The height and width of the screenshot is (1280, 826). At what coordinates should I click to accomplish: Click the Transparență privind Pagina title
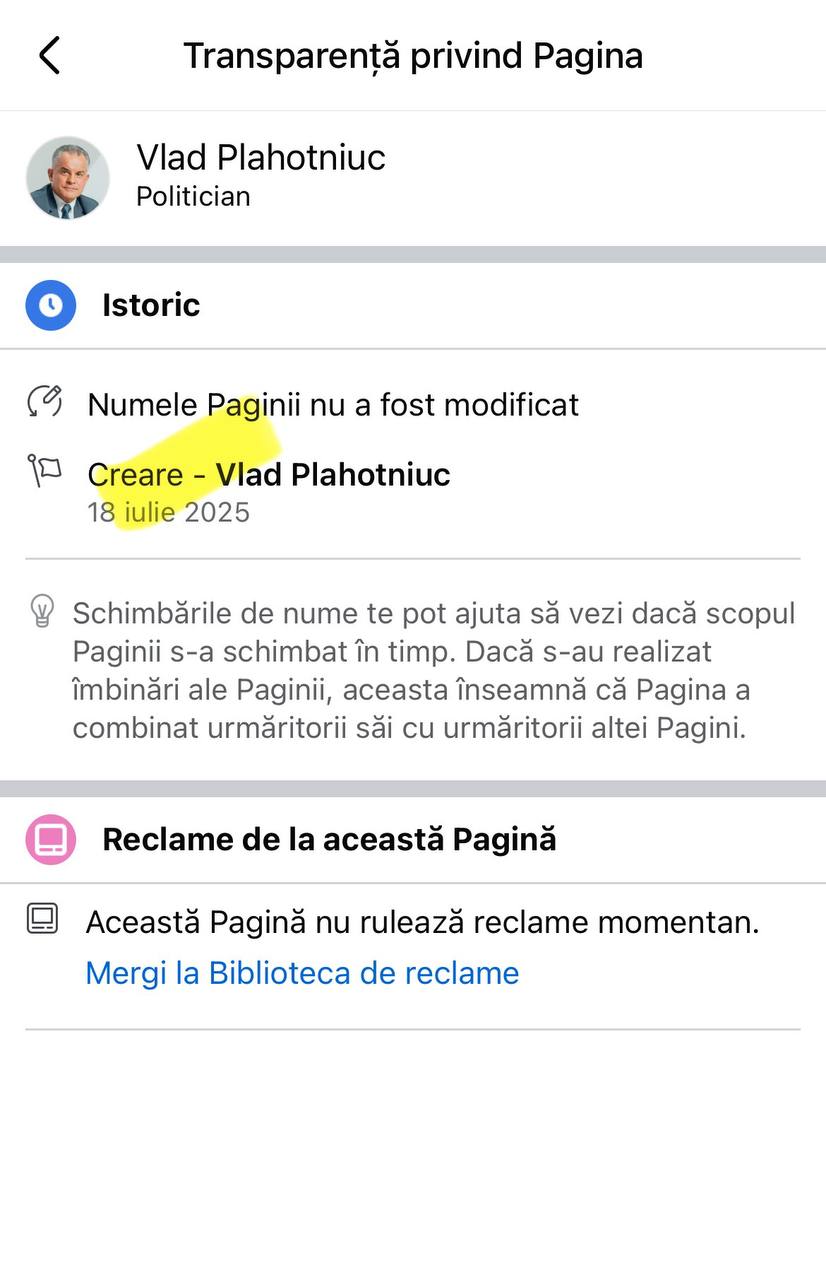413,56
